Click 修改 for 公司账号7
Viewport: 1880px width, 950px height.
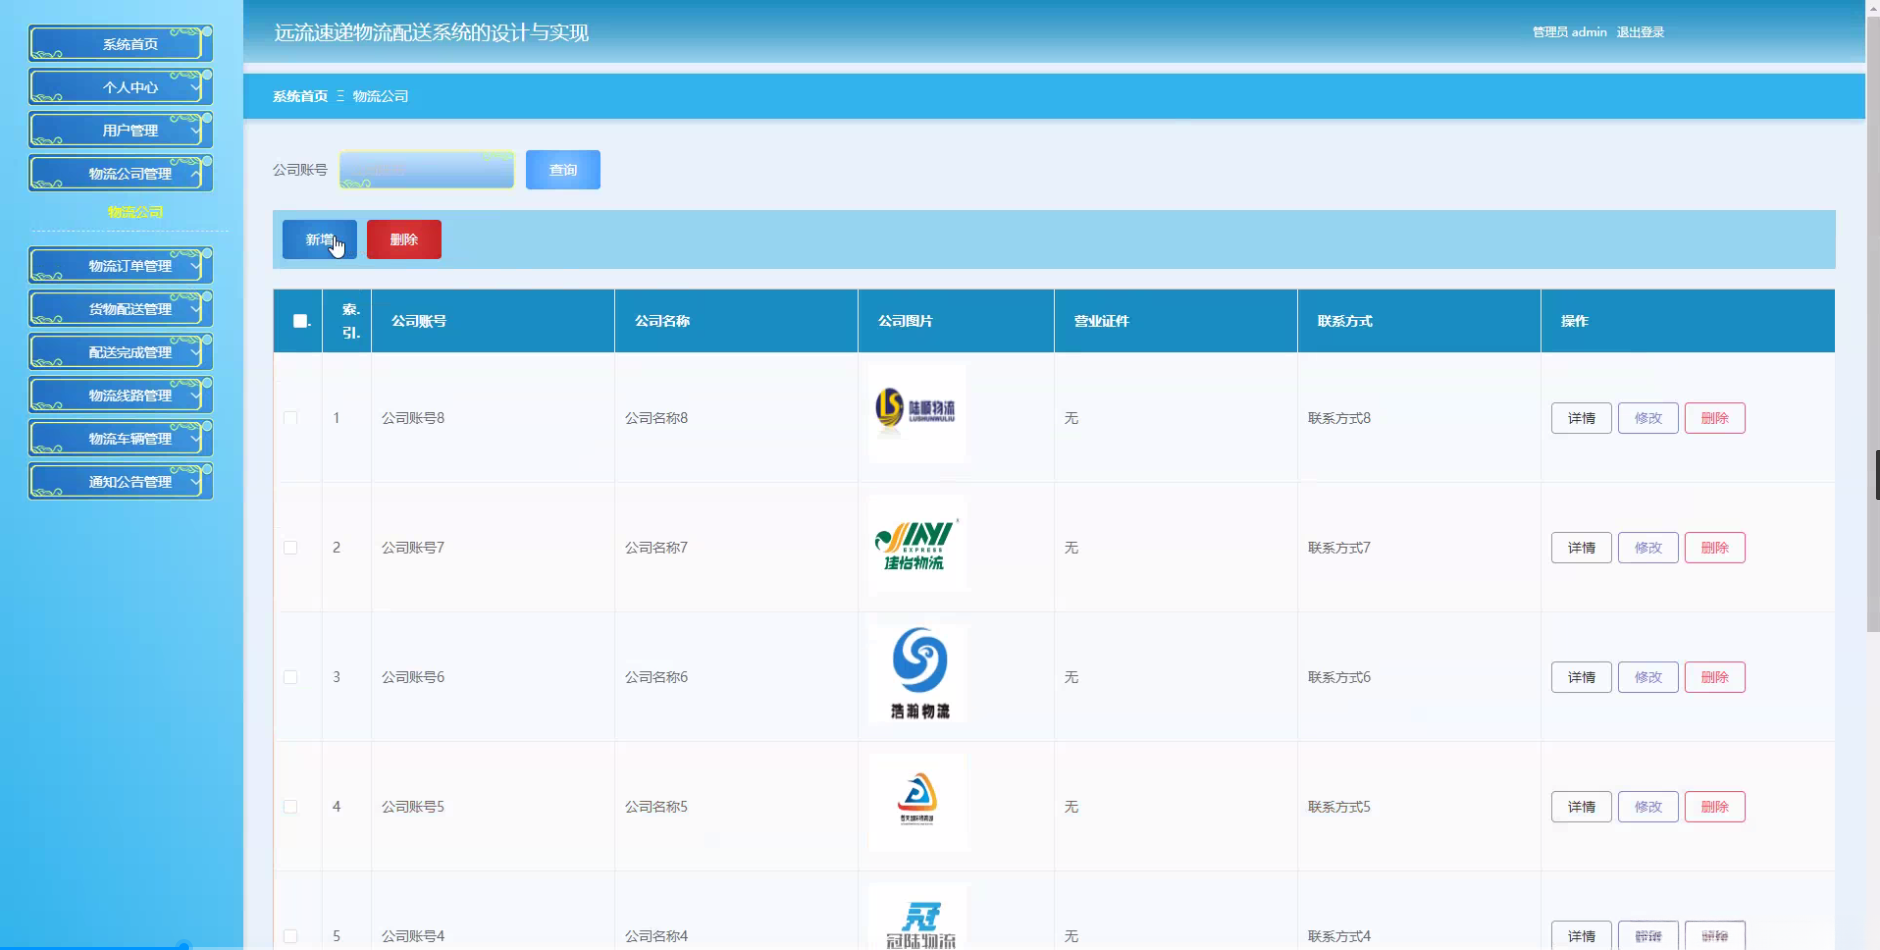(x=1648, y=548)
